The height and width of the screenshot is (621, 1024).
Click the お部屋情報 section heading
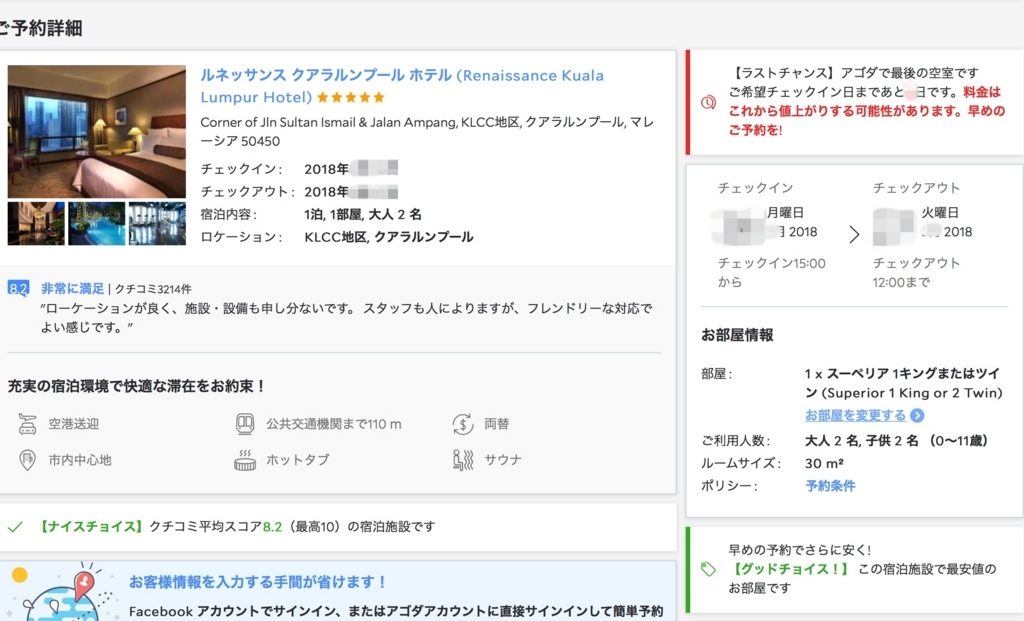pyautogui.click(x=737, y=335)
